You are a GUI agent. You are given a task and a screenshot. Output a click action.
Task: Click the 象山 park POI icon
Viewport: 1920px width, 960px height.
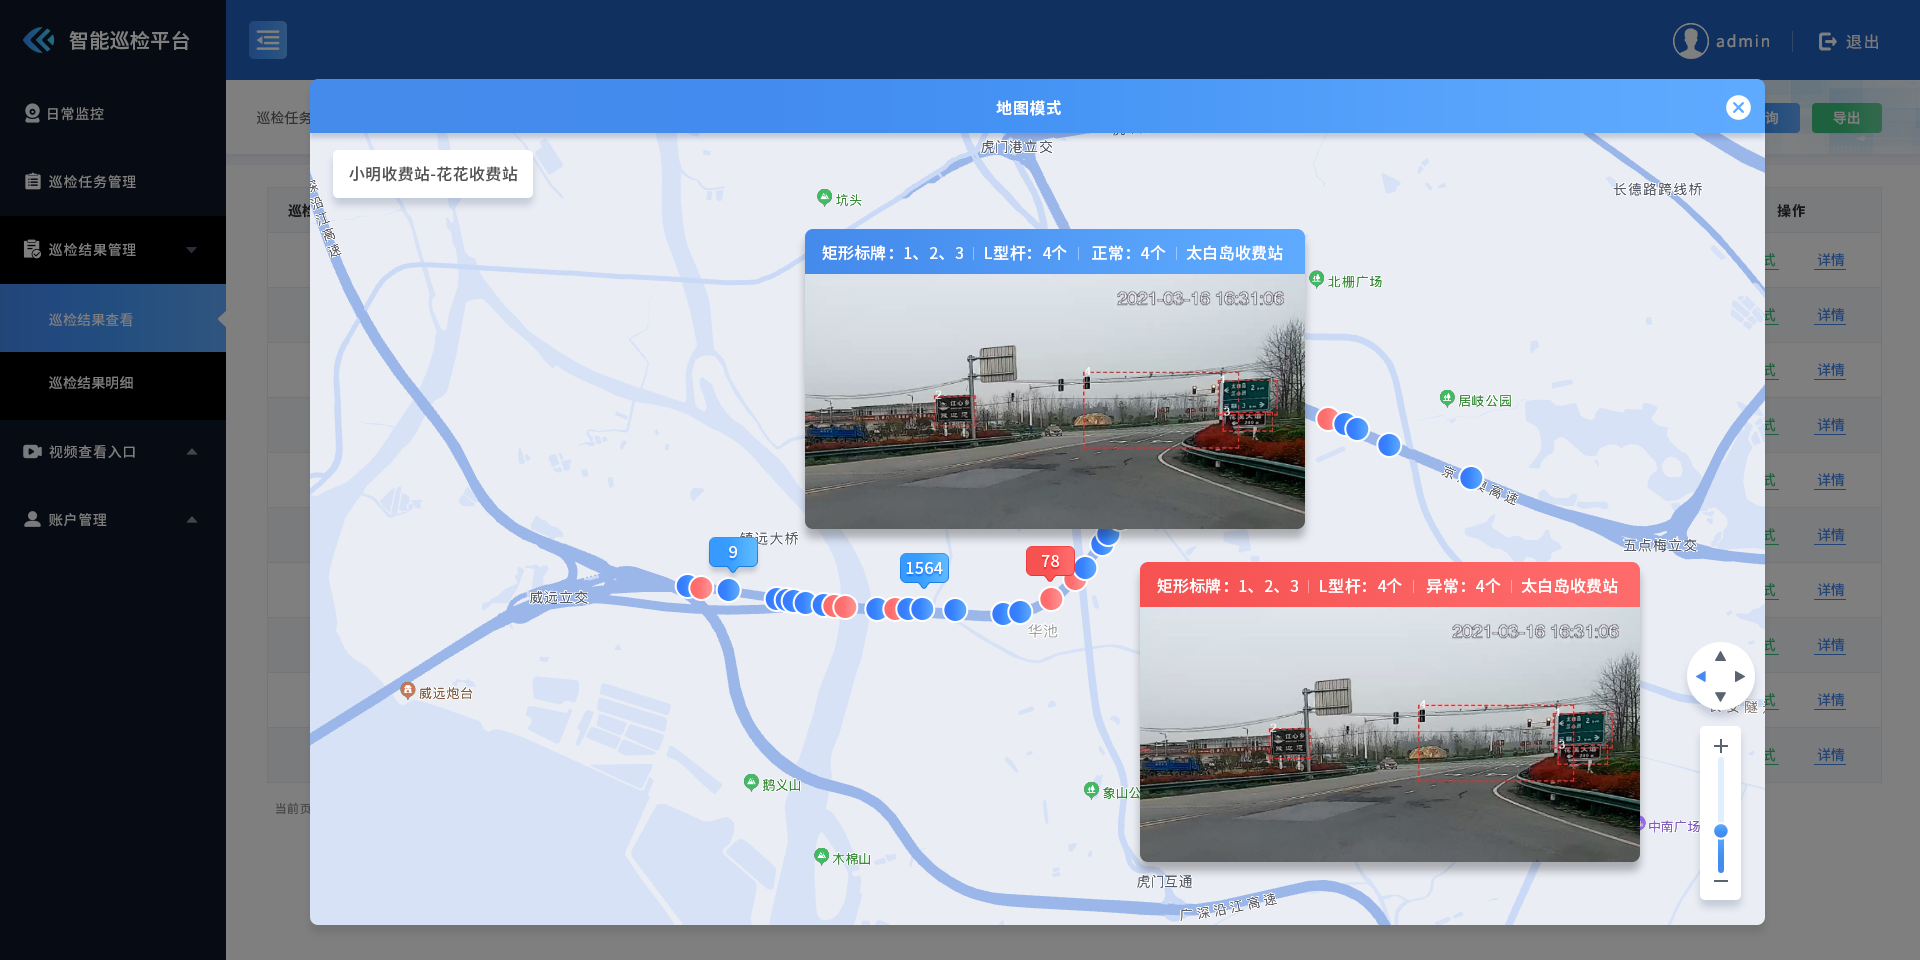pos(1091,790)
